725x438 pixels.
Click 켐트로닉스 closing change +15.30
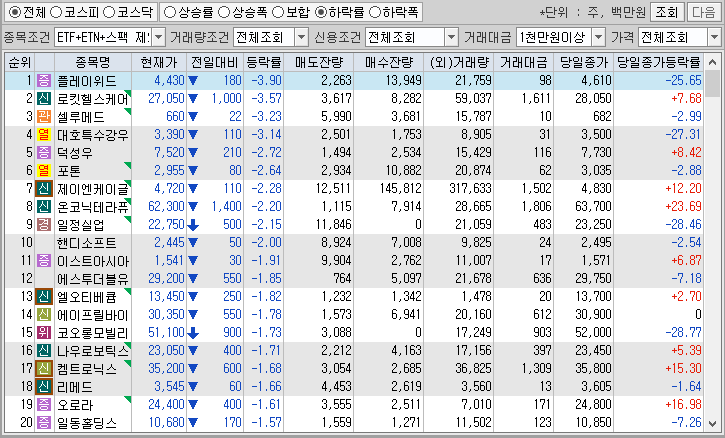(x=683, y=369)
